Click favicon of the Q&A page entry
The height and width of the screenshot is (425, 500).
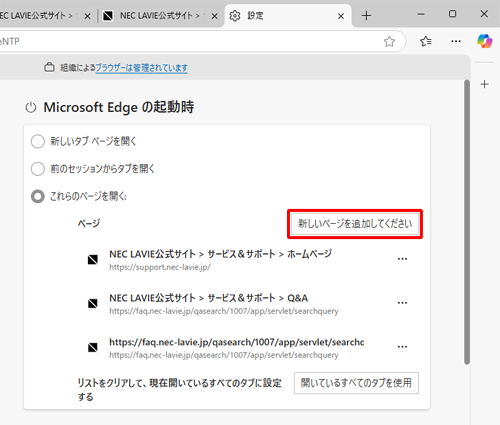pyautogui.click(x=93, y=304)
